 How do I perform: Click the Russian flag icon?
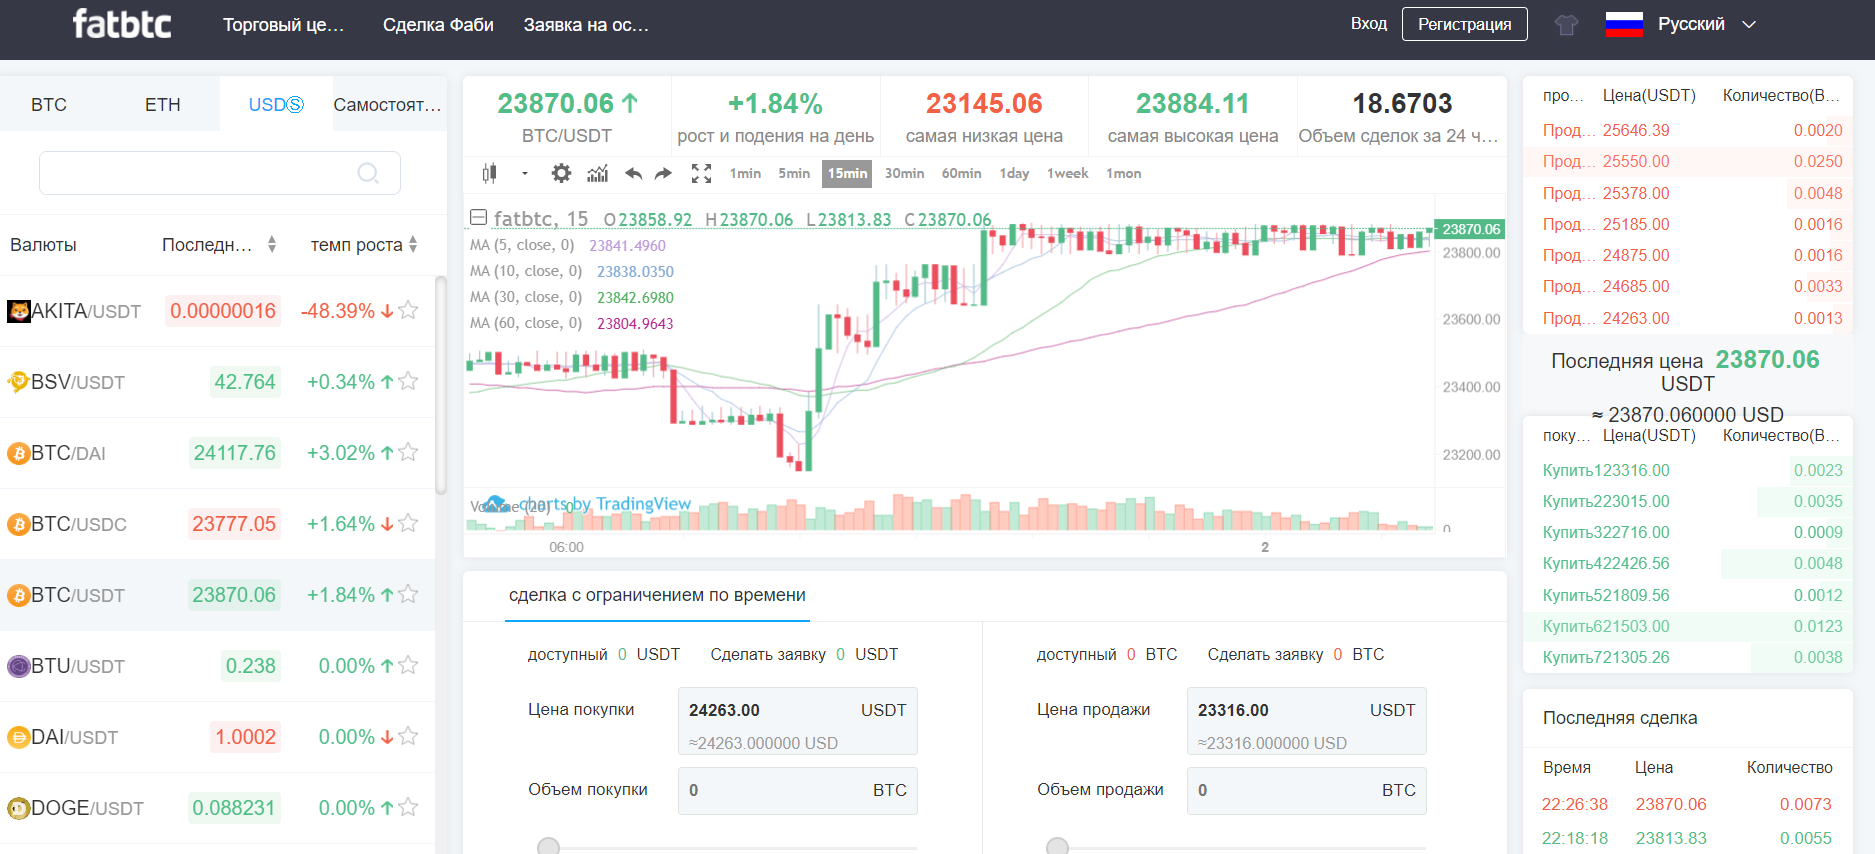[x=1624, y=24]
